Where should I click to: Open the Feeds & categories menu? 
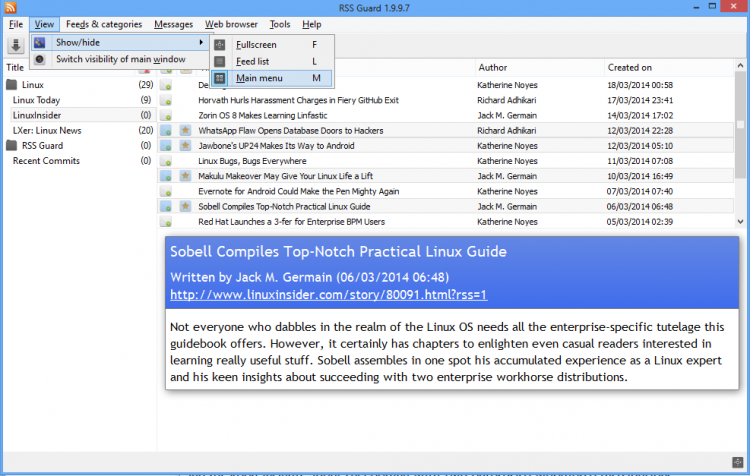[104, 24]
